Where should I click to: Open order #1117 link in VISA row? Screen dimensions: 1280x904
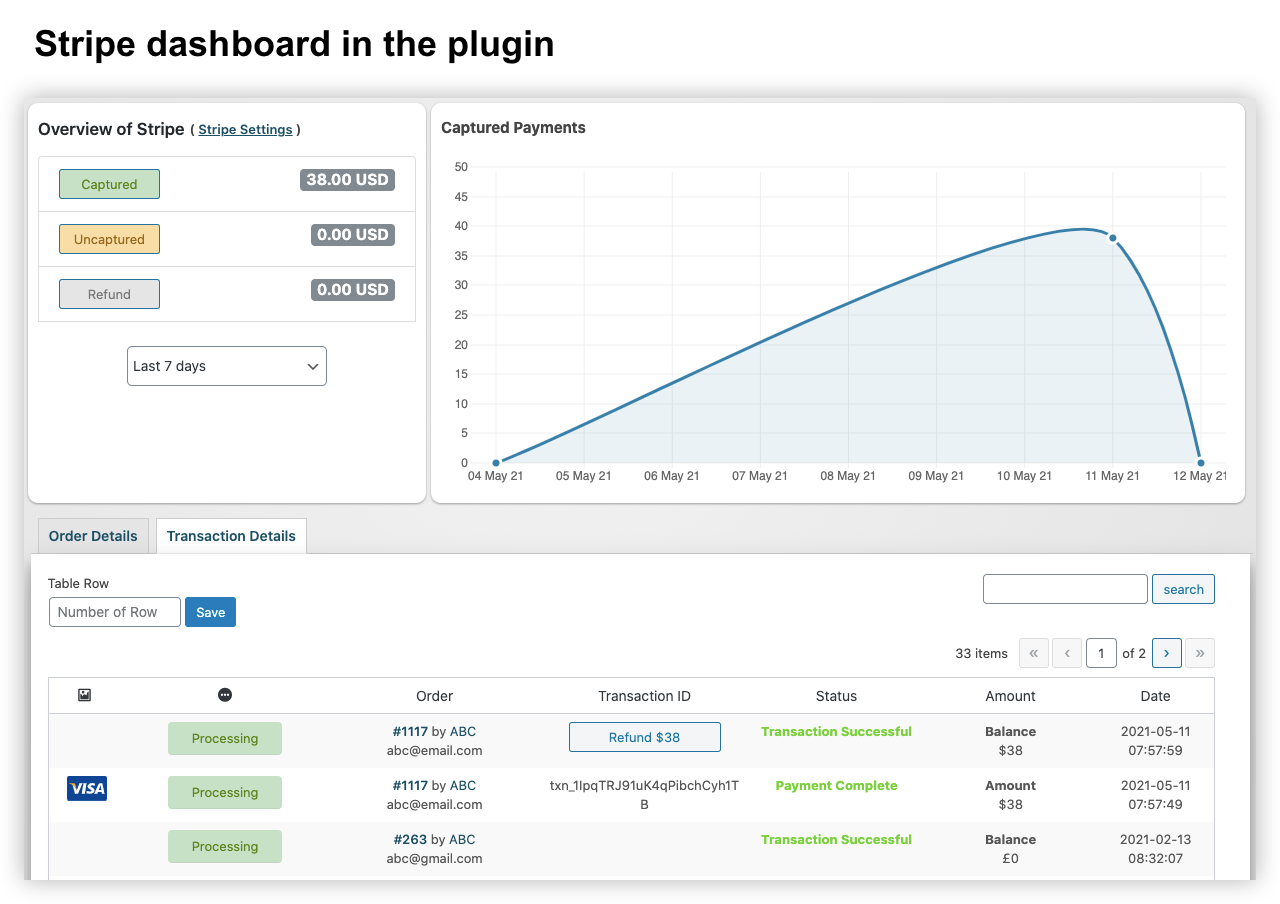tap(410, 785)
